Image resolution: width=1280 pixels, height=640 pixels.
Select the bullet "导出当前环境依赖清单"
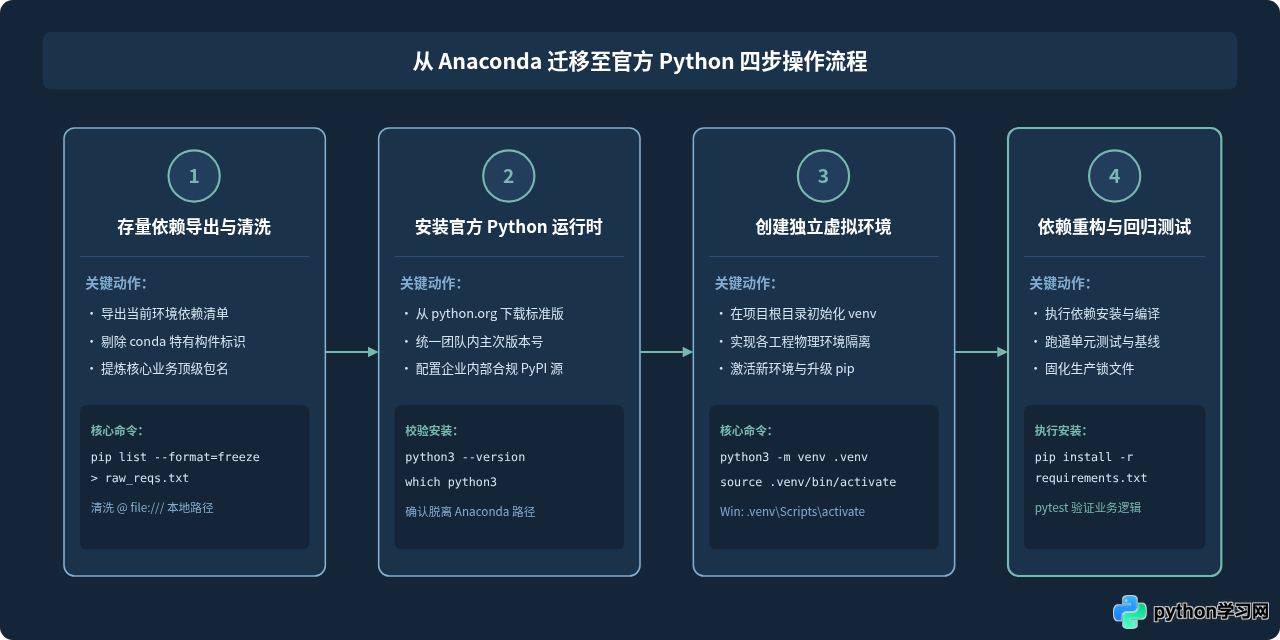coord(165,314)
